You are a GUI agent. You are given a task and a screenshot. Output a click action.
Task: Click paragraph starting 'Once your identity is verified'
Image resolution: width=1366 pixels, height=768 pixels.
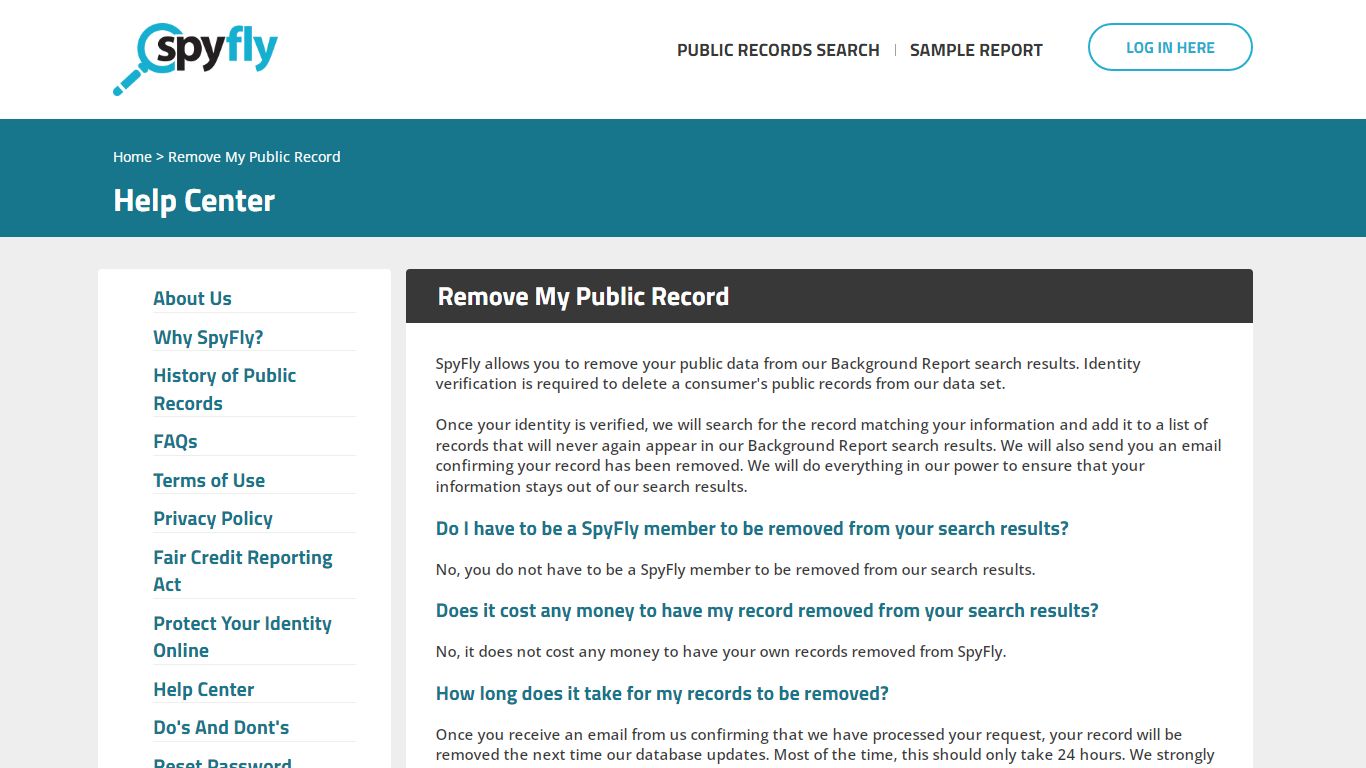829,456
